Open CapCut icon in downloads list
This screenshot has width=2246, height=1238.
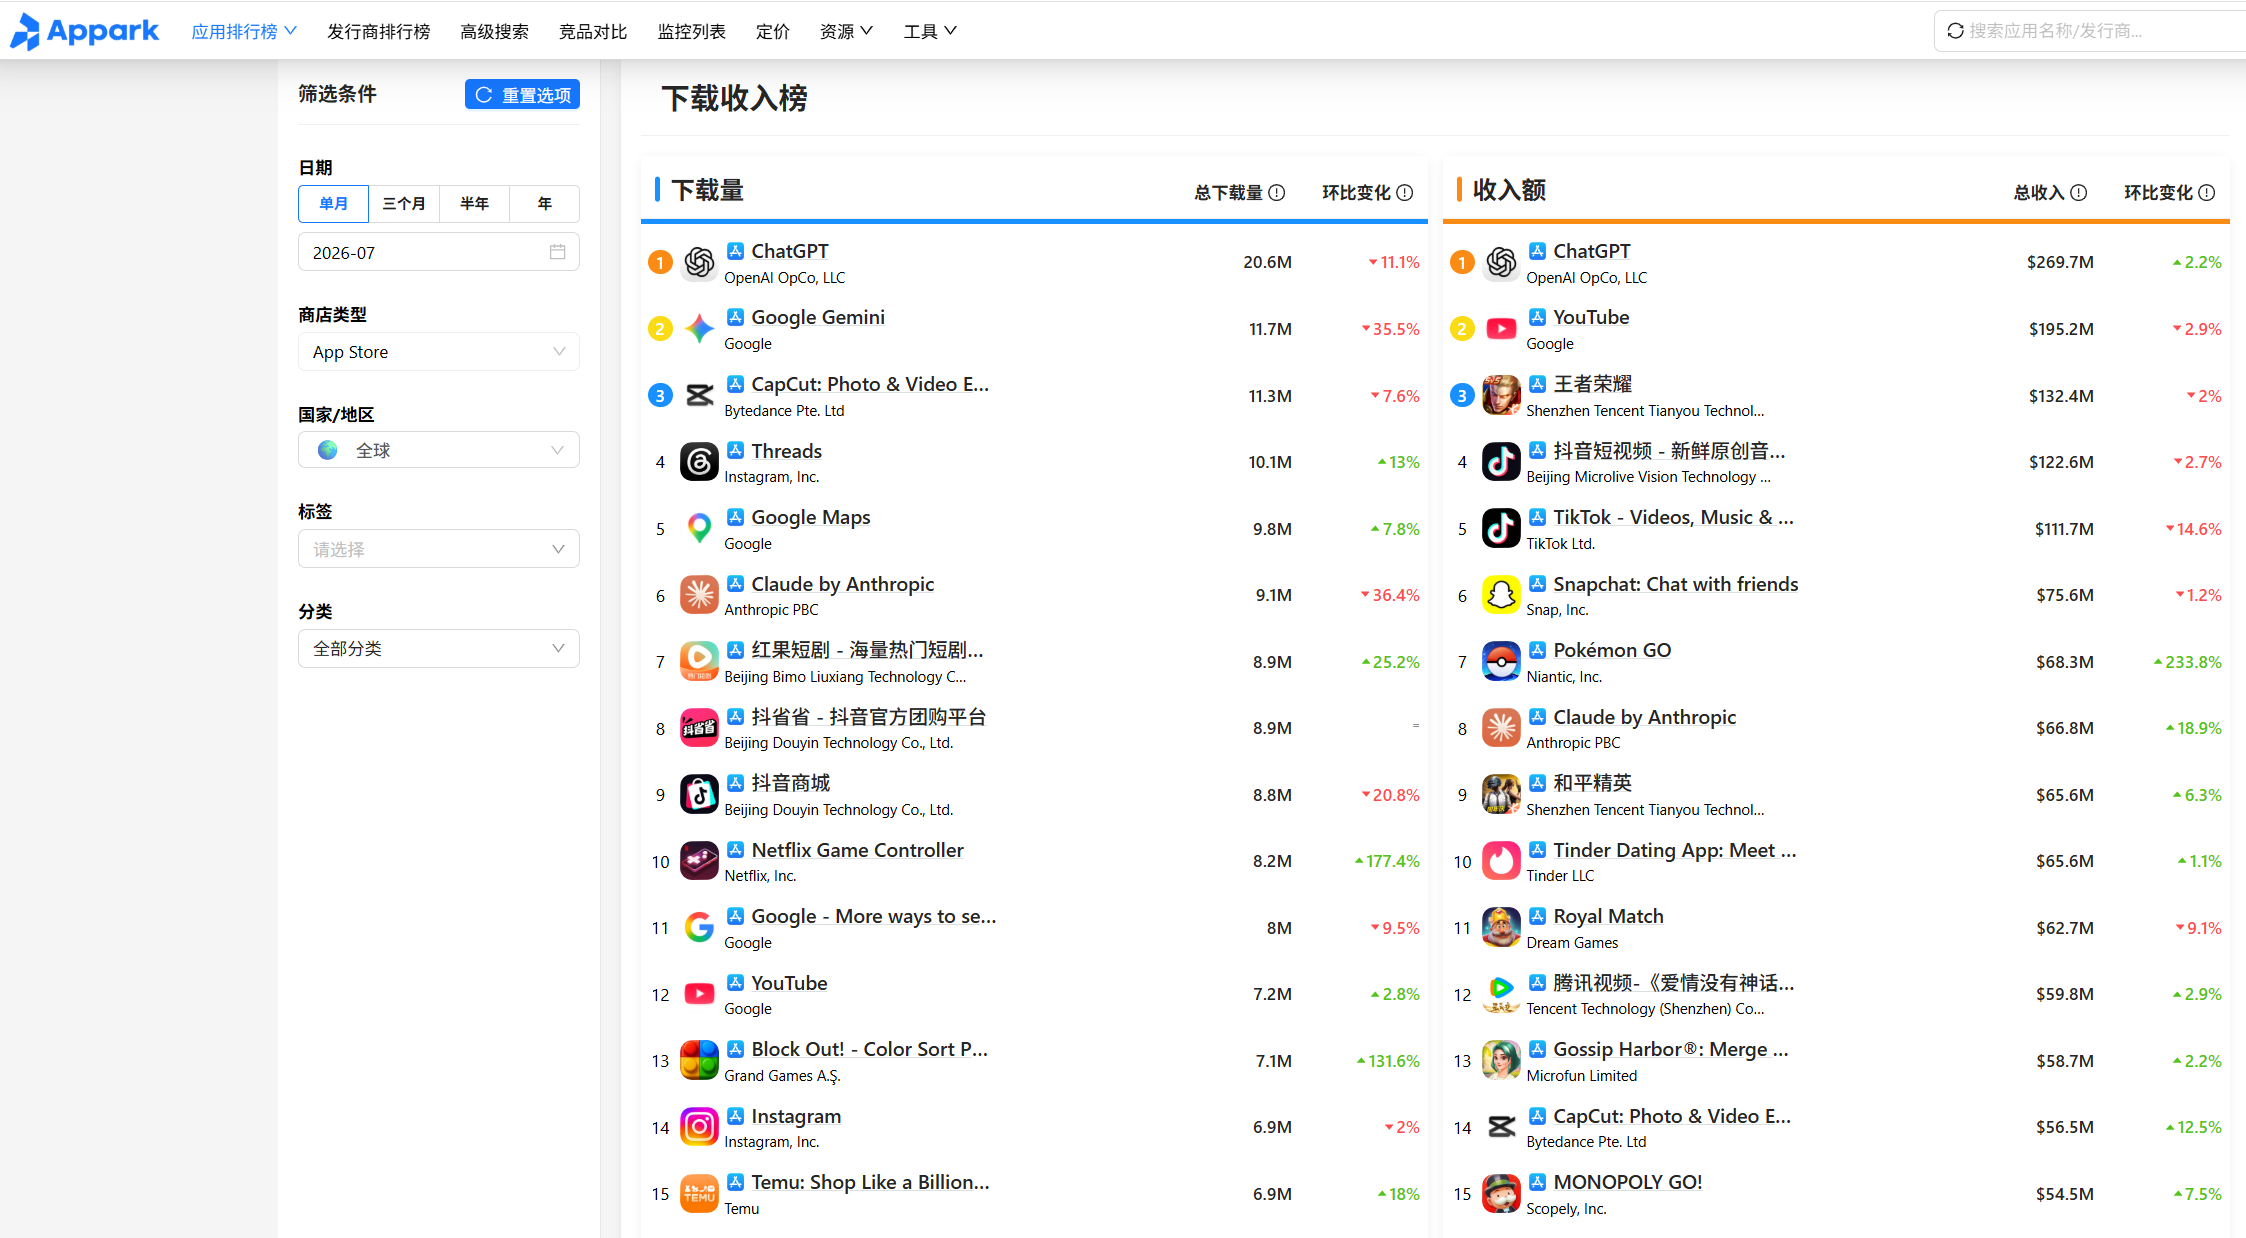click(x=699, y=396)
